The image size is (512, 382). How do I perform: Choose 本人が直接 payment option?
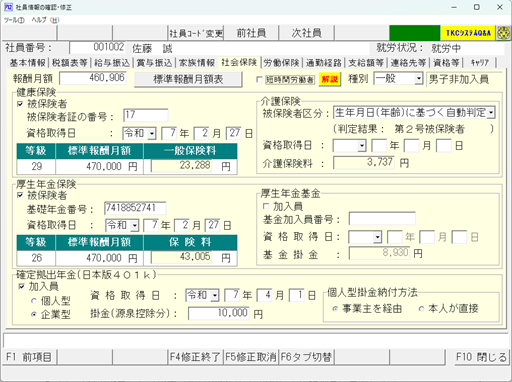coord(421,309)
